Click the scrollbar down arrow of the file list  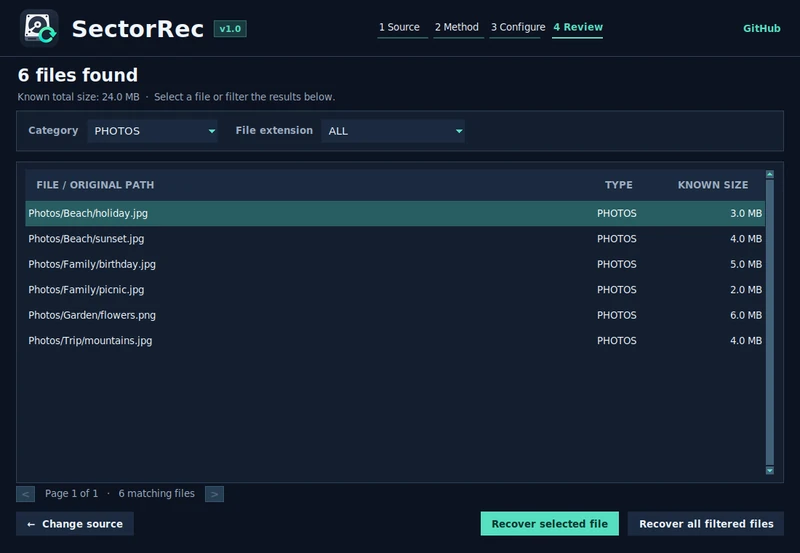770,470
